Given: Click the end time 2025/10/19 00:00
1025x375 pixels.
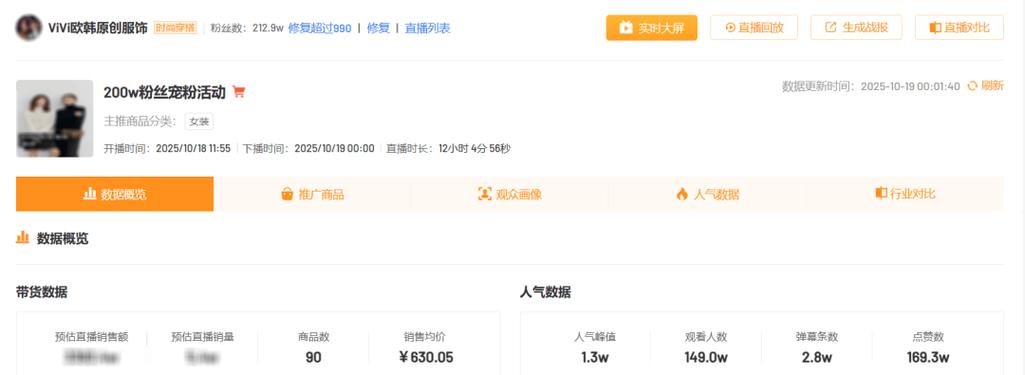Looking at the screenshot, I should 335,148.
